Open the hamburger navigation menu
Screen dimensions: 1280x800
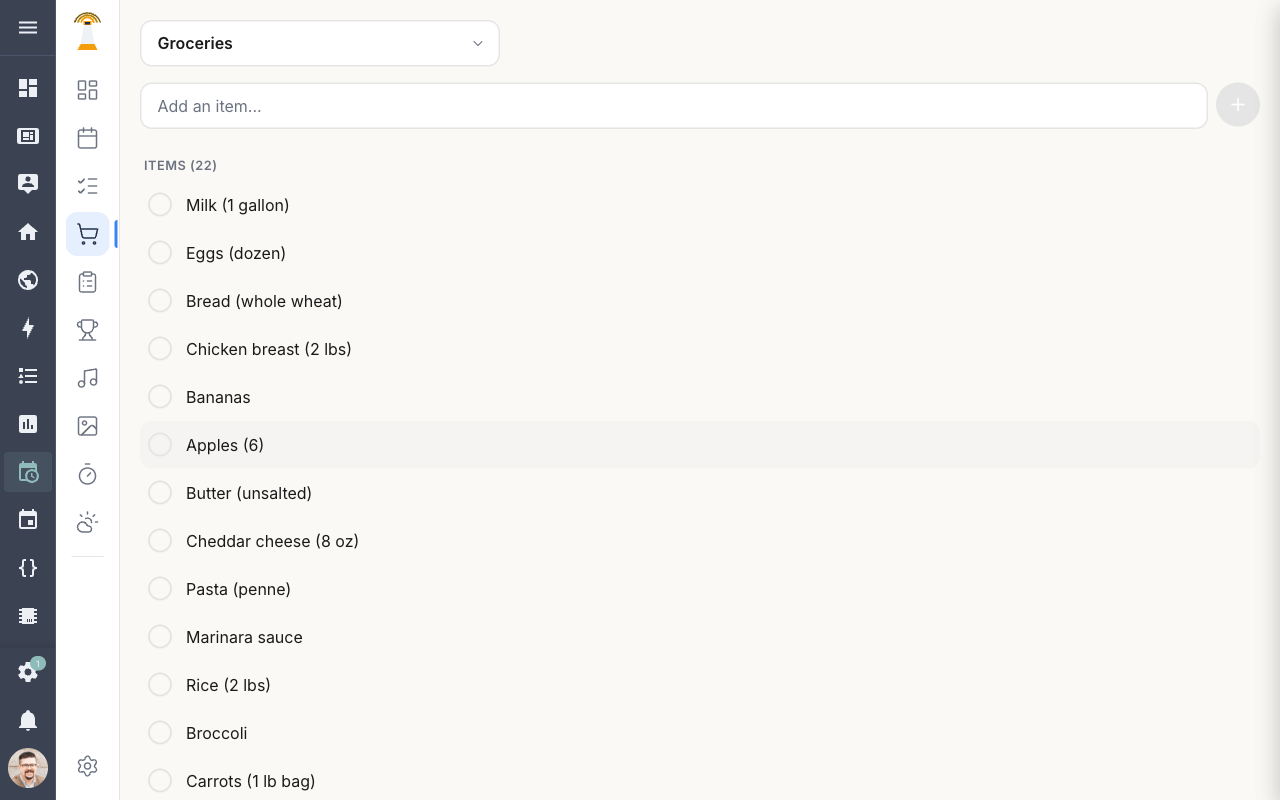pyautogui.click(x=28, y=27)
